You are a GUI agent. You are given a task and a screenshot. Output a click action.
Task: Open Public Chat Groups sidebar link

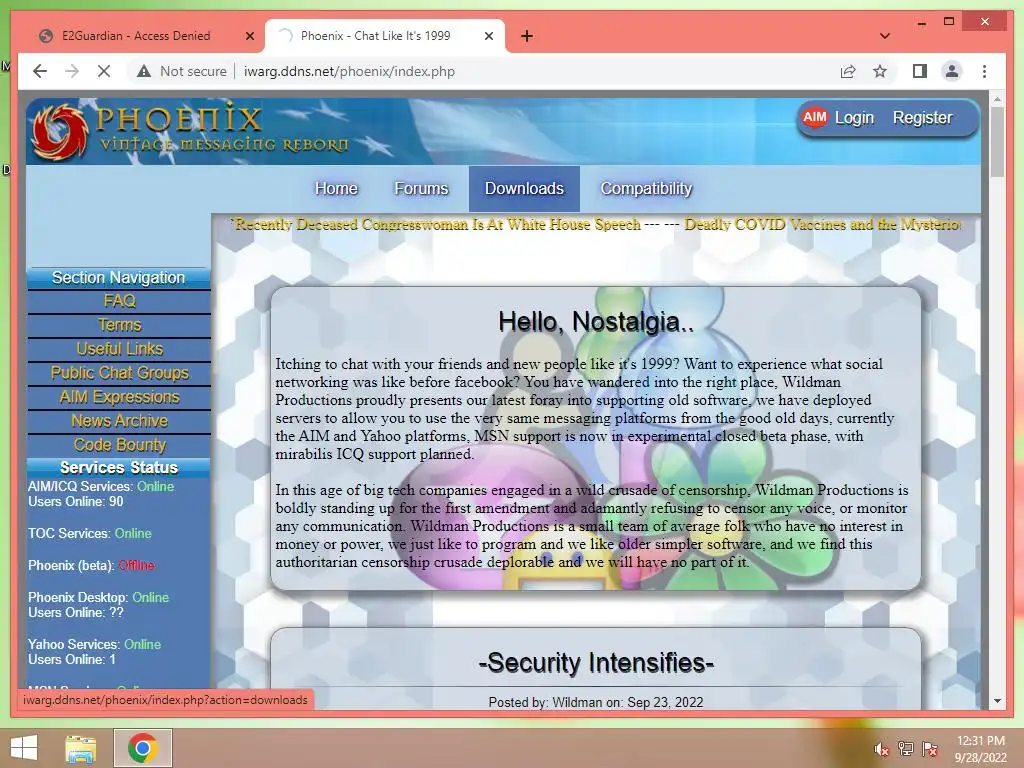point(119,373)
